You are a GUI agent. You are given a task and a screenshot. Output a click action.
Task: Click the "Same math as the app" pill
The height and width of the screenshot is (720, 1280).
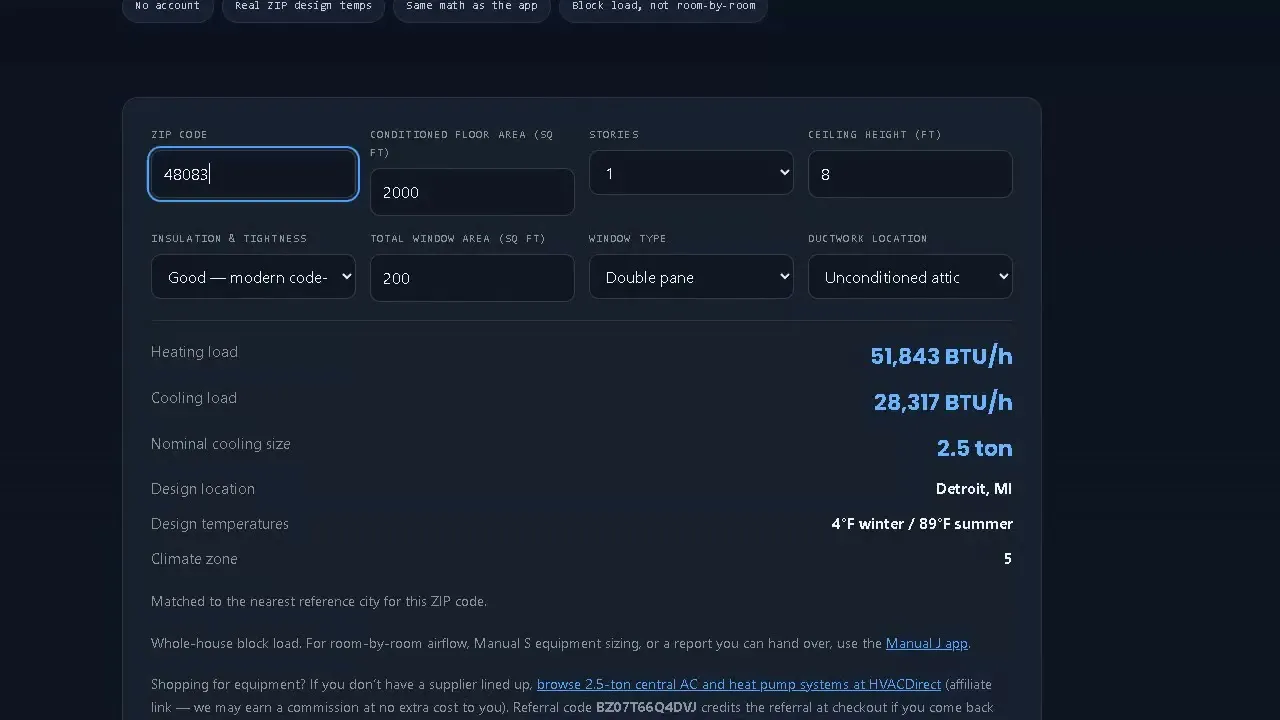pyautogui.click(x=472, y=6)
